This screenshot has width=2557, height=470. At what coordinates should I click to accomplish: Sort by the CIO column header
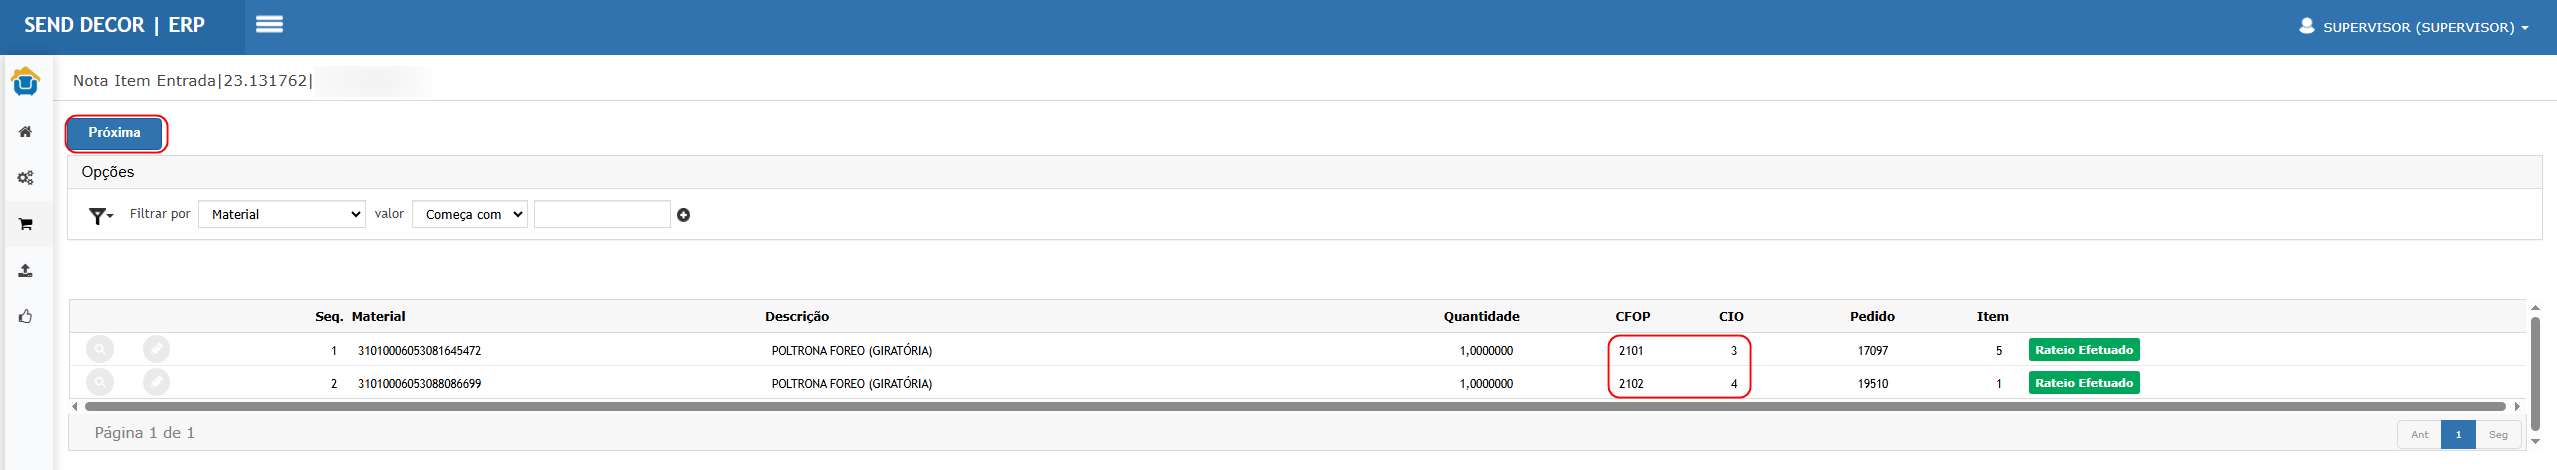(x=1731, y=317)
